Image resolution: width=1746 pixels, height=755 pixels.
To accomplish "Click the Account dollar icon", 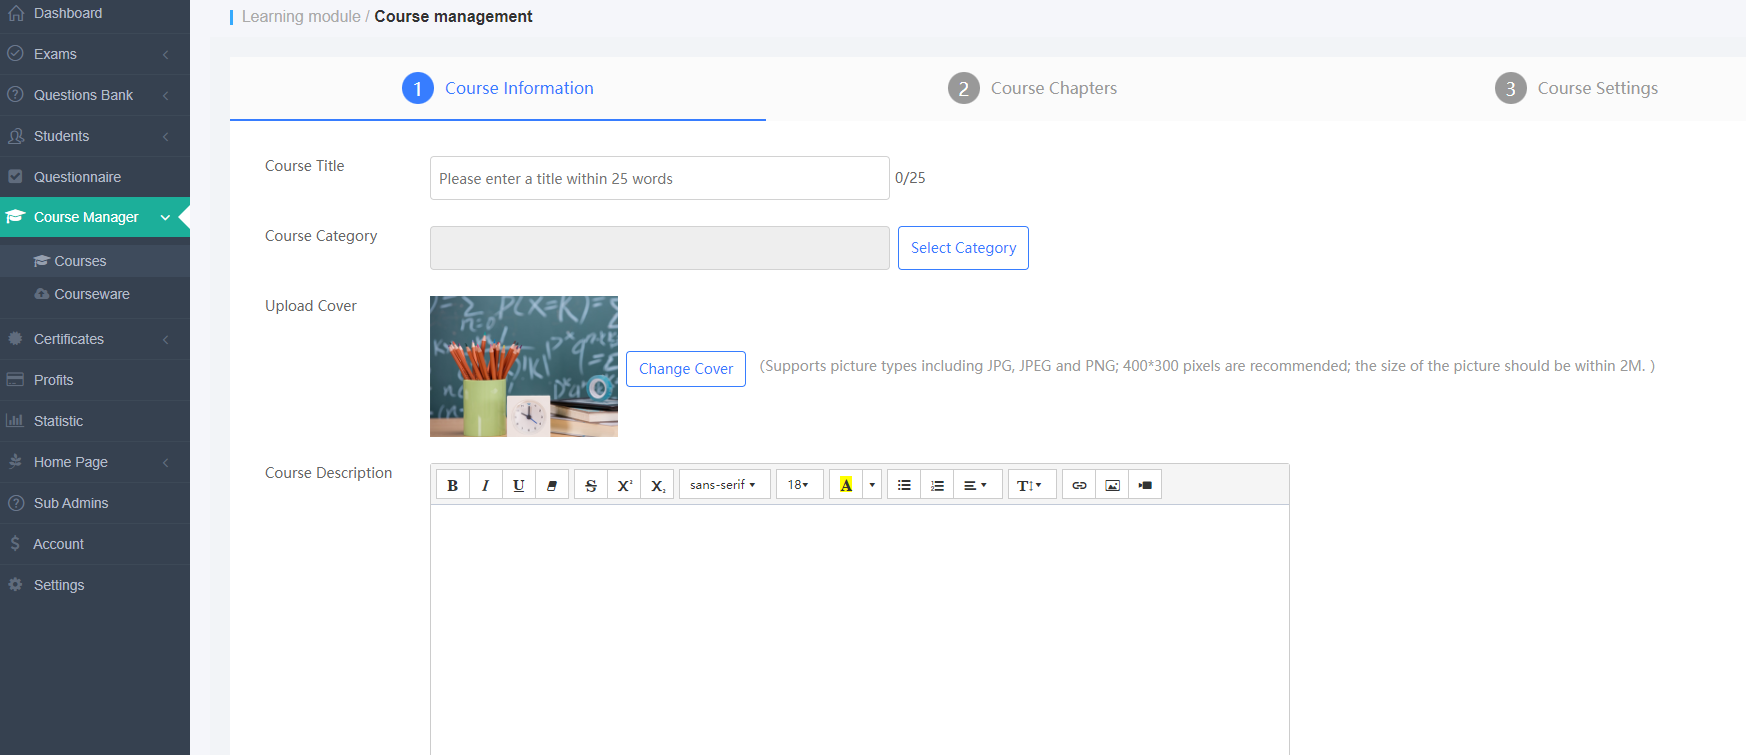I will click(x=15, y=544).
